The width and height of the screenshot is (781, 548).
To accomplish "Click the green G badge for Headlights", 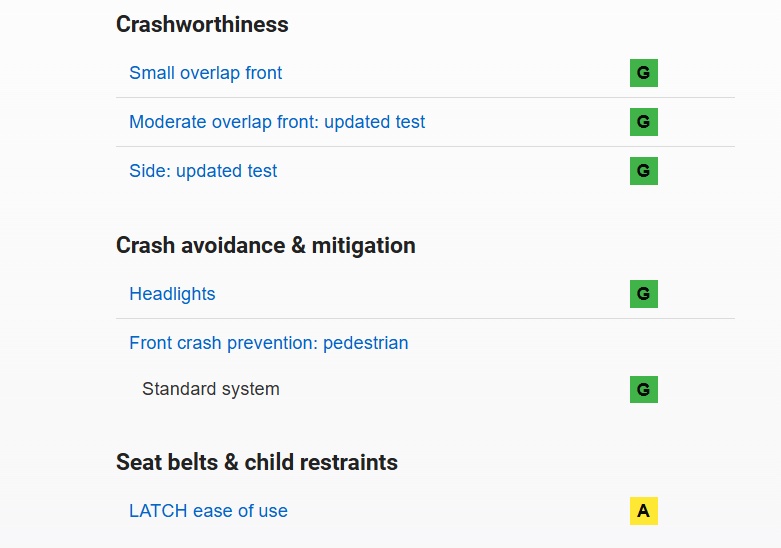I will (644, 294).
